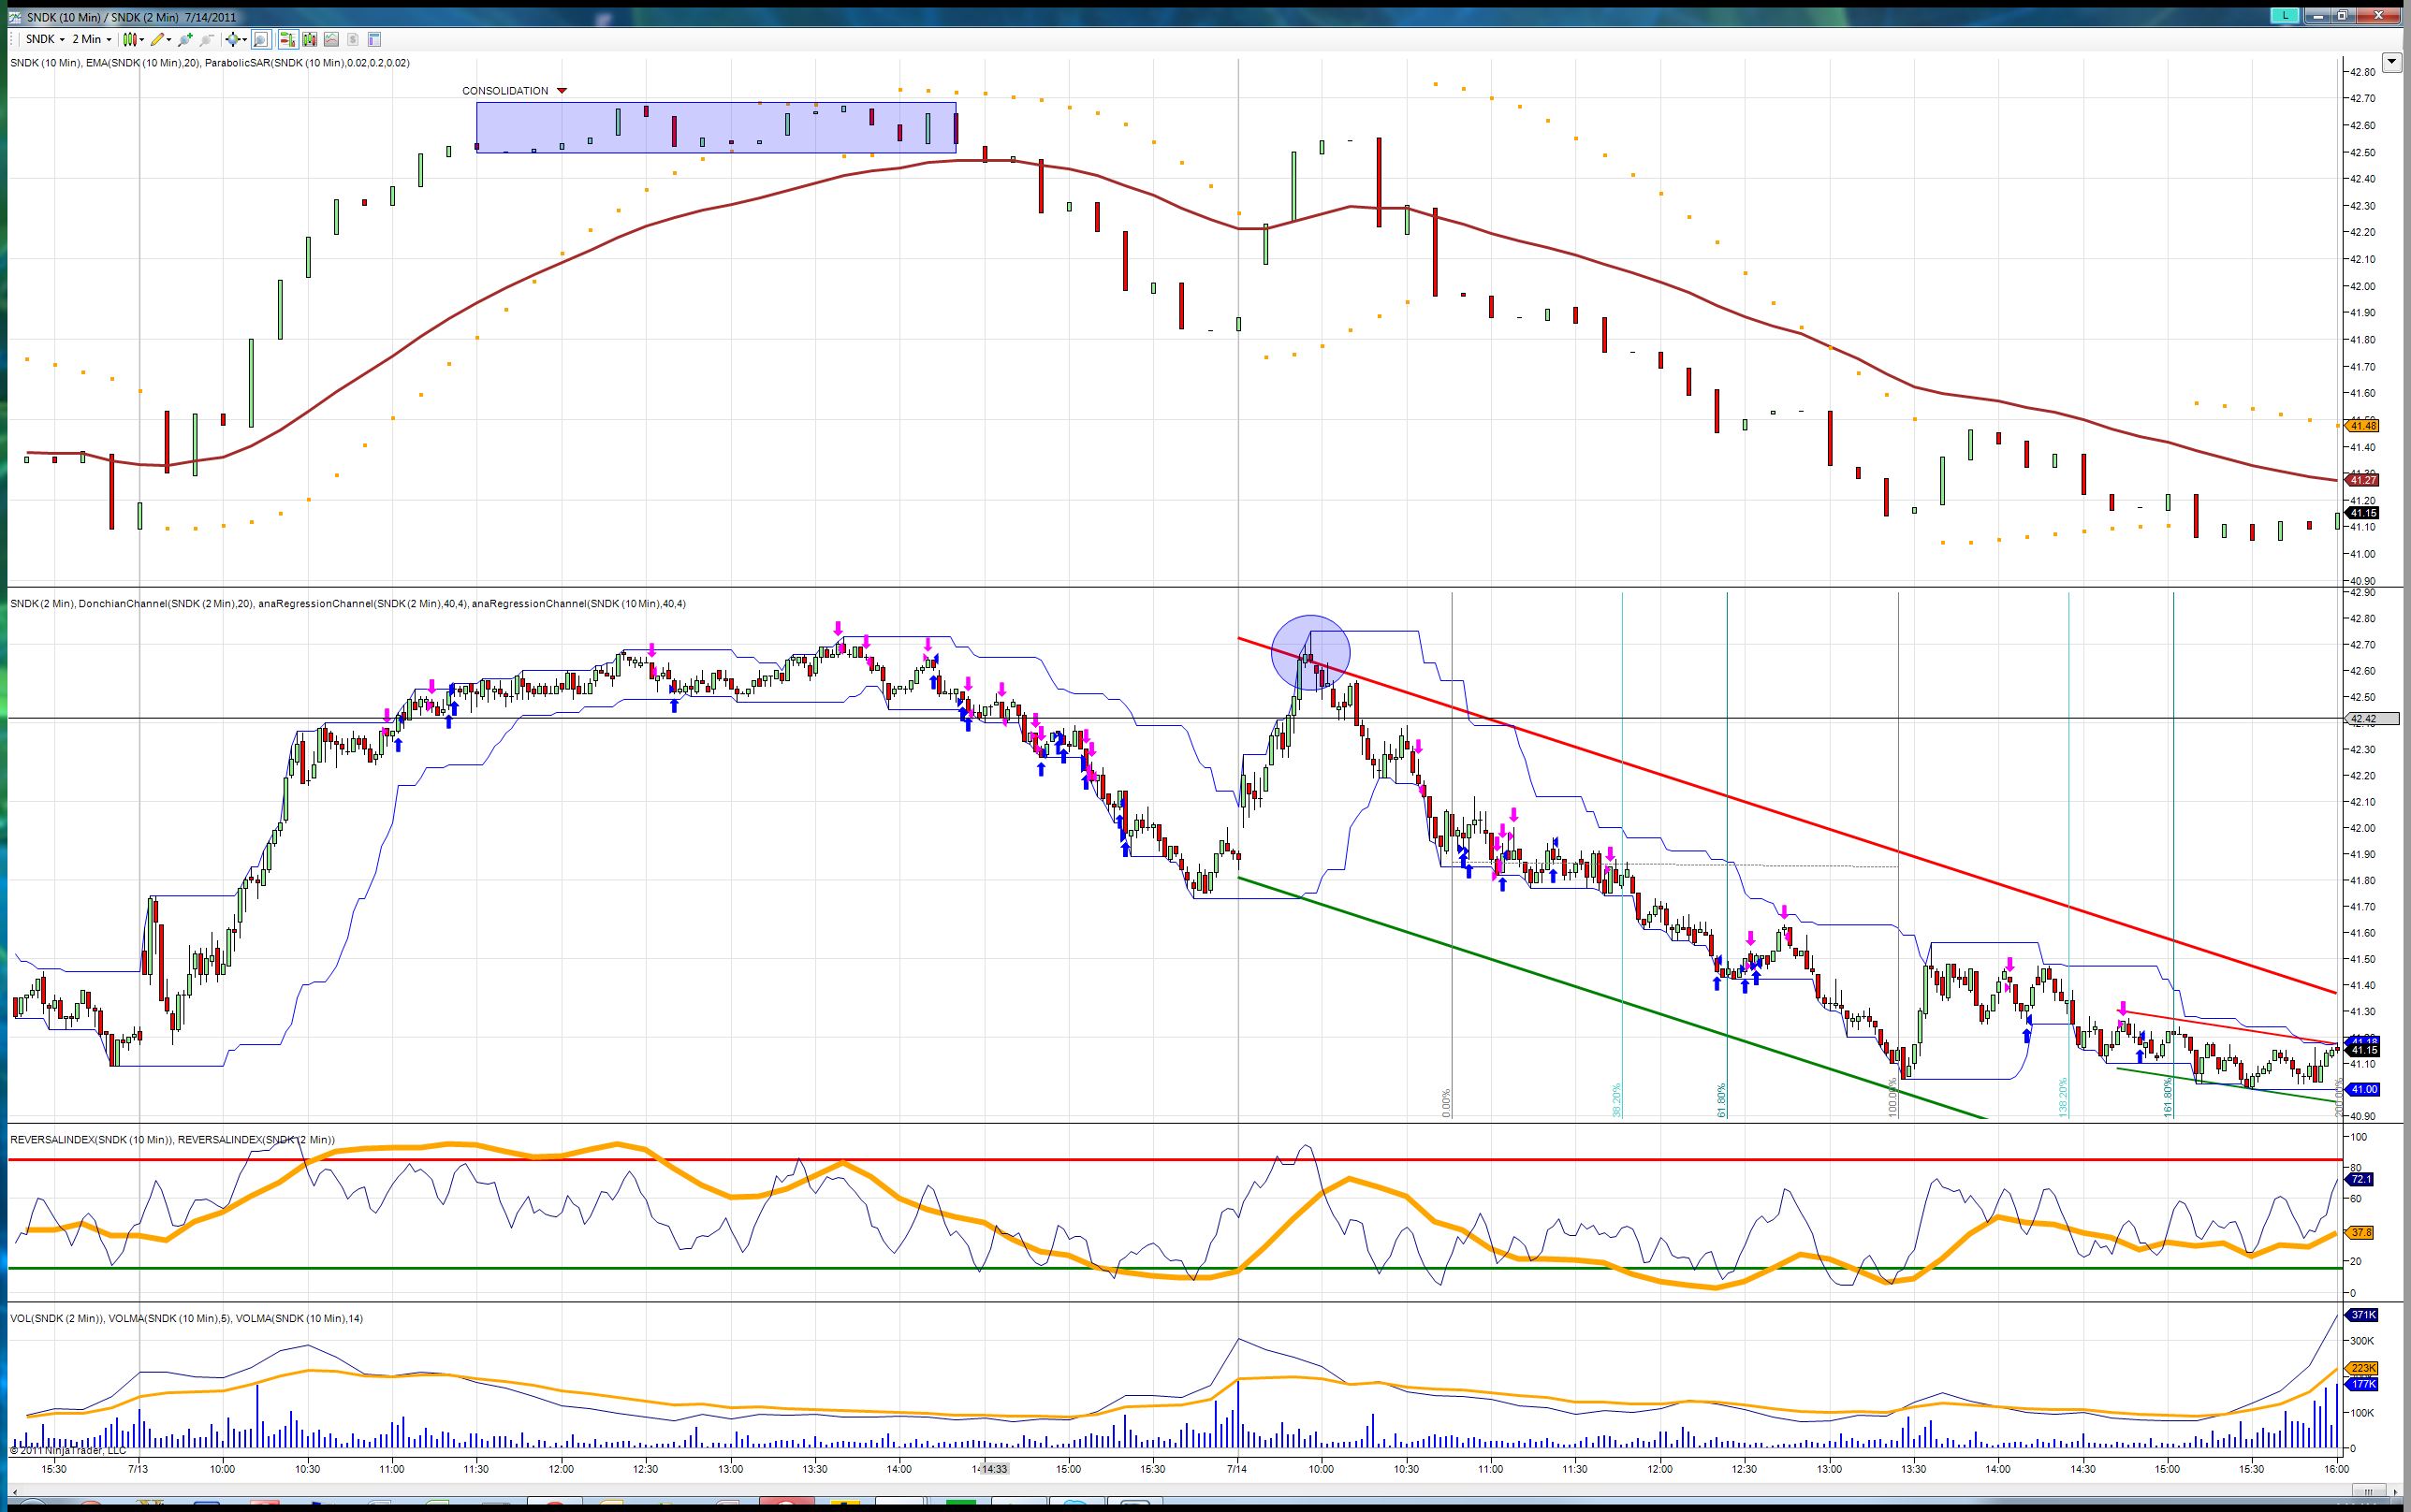Open the SNDK instrument selector dropdown
The width and height of the screenshot is (2411, 1512).
(x=45, y=40)
